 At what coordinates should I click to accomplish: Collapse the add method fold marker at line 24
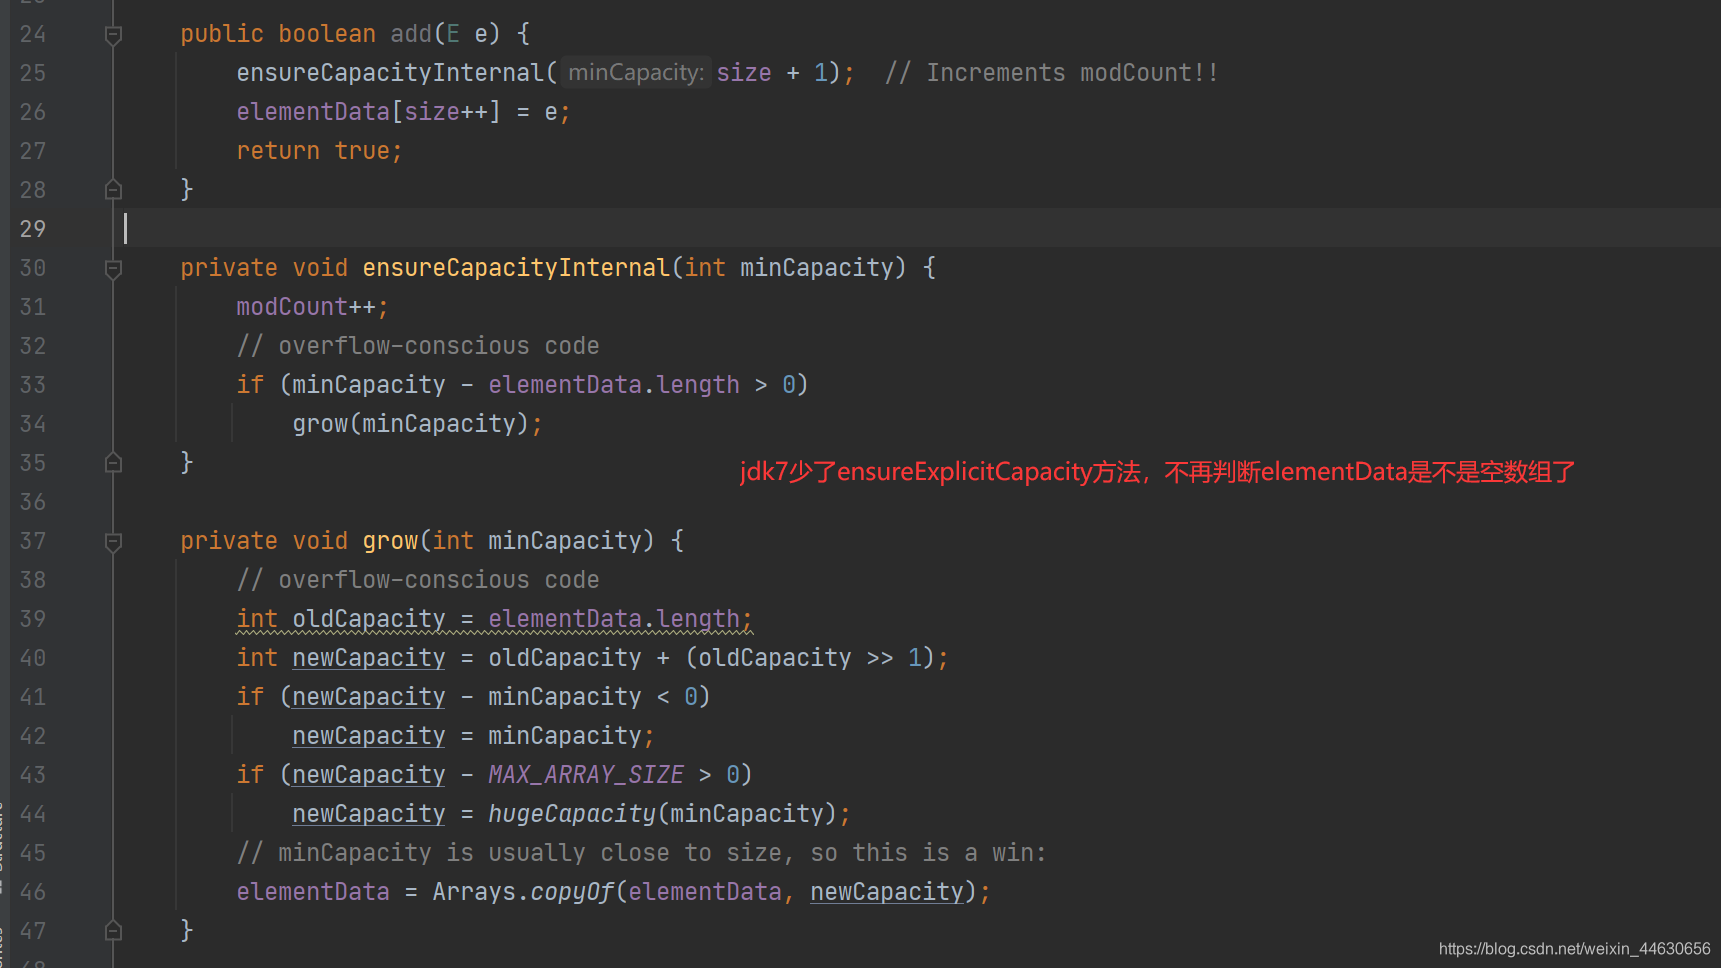[113, 35]
